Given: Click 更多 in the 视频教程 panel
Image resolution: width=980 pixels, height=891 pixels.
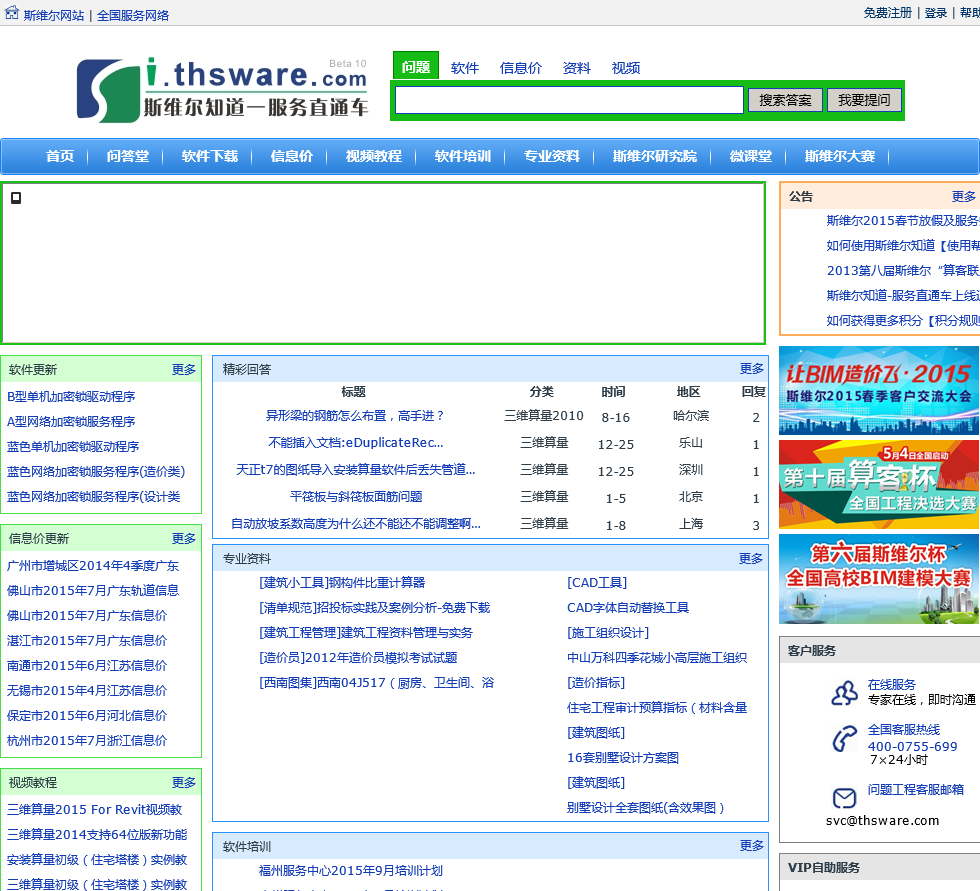Looking at the screenshot, I should 184,783.
